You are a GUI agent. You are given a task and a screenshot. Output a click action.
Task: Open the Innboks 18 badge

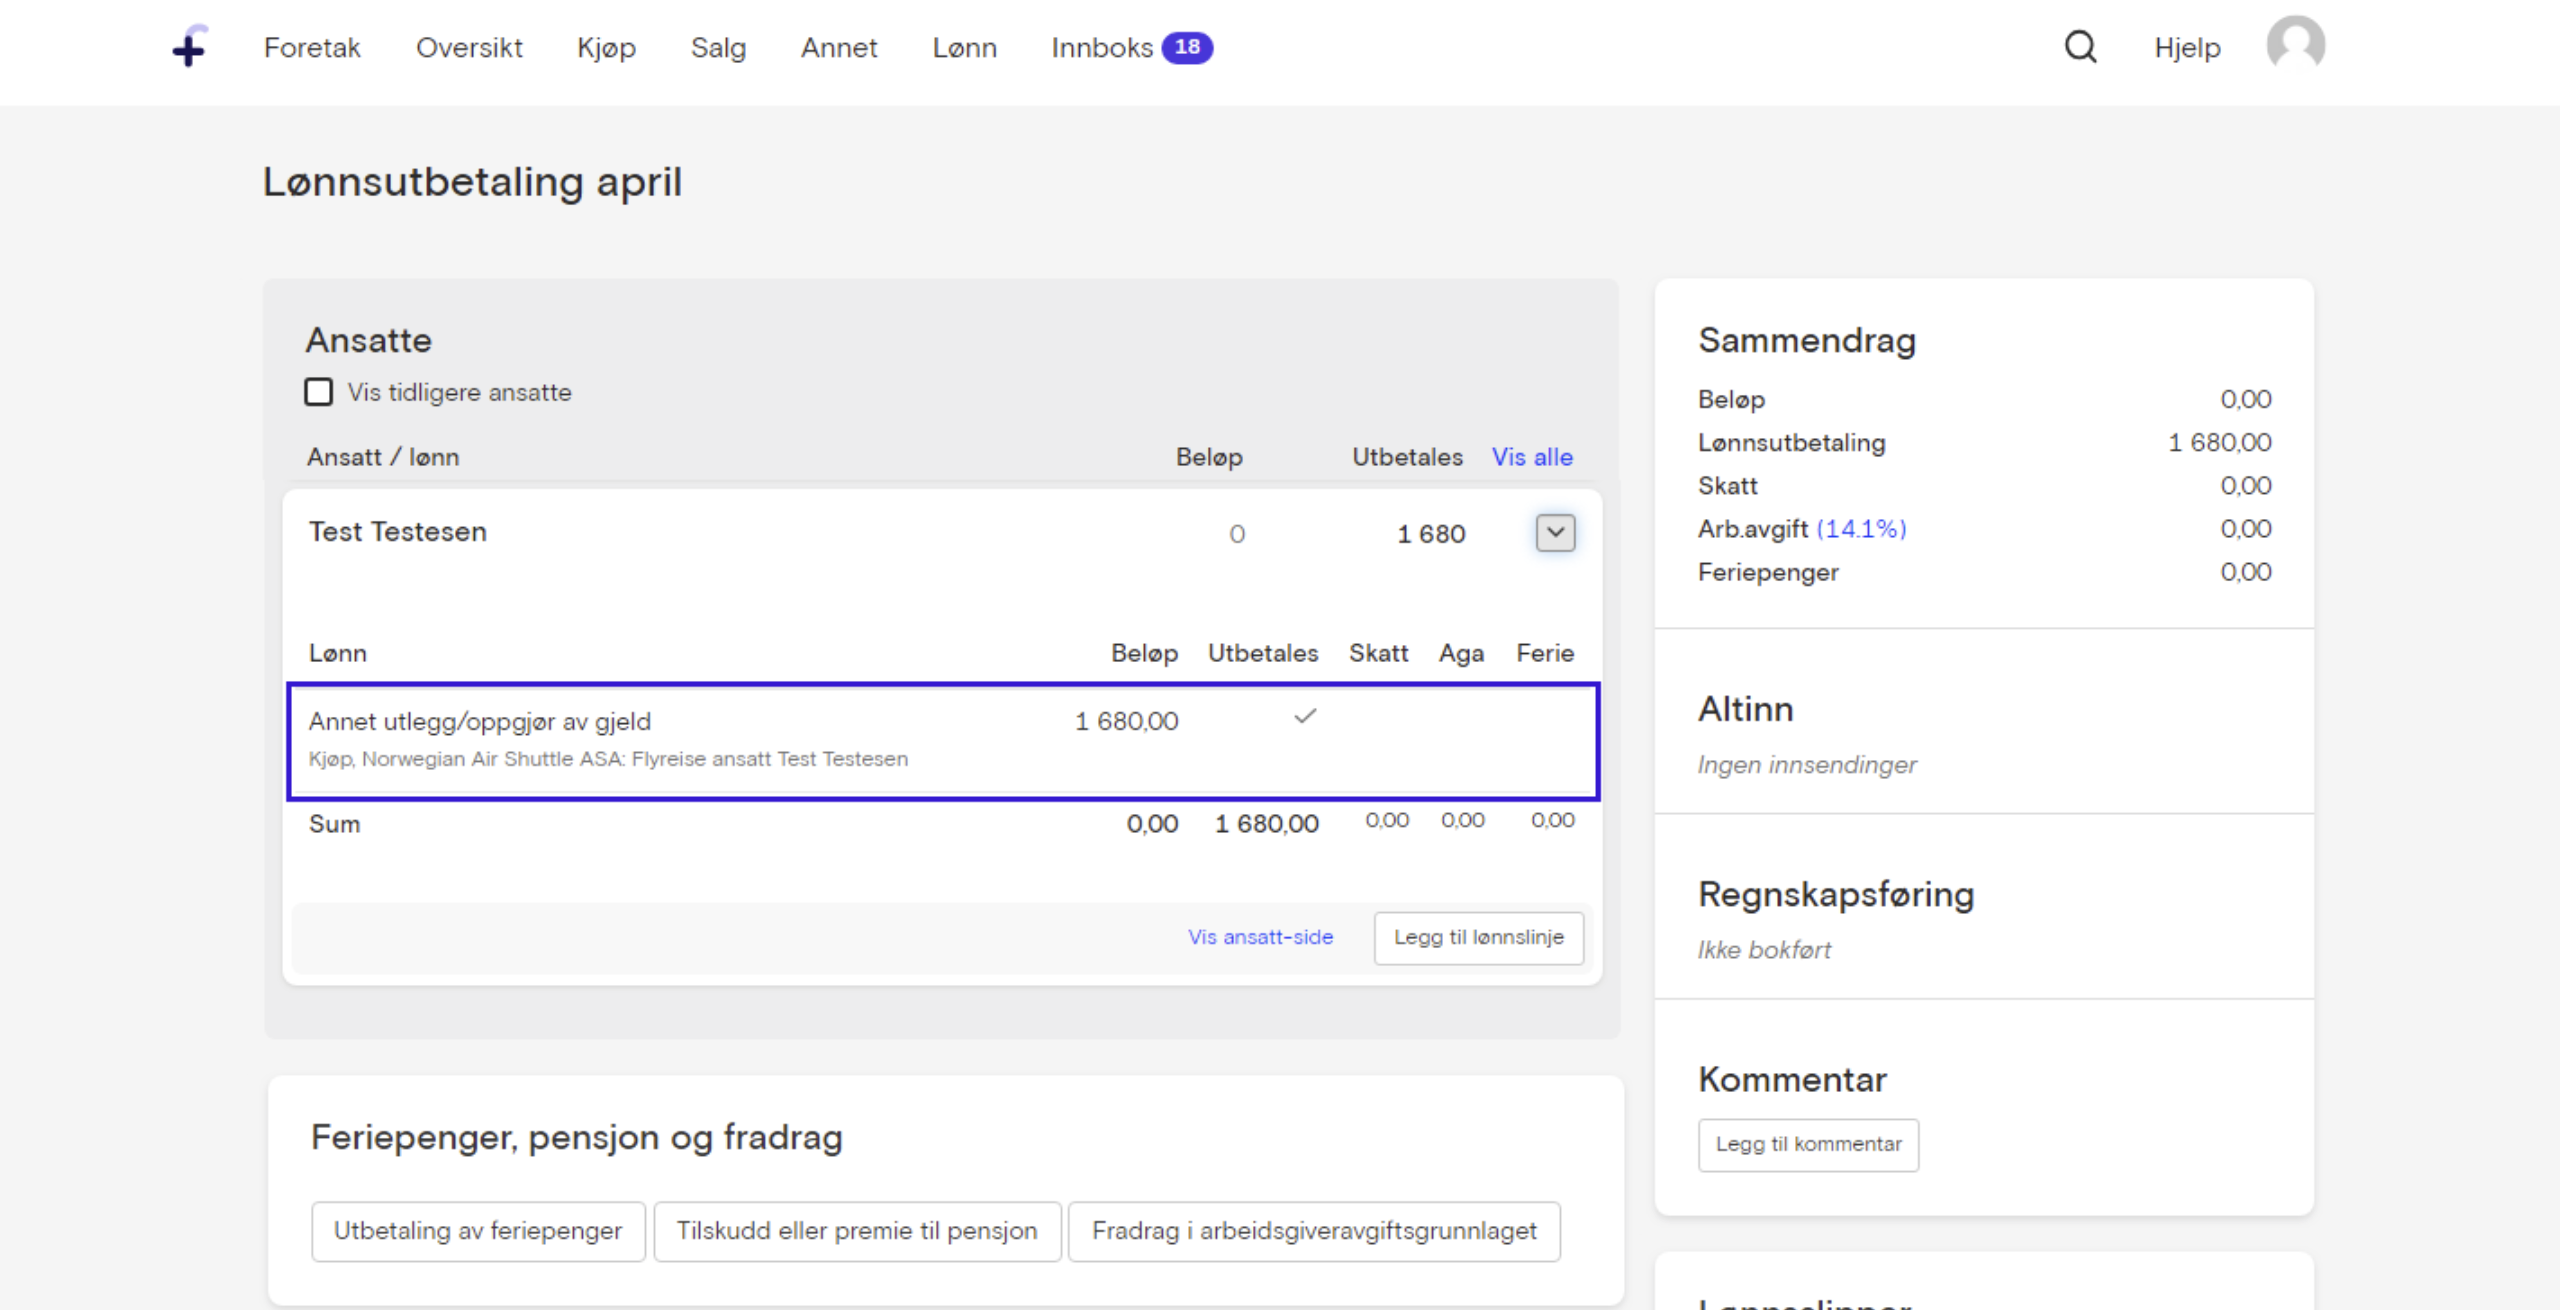pyautogui.click(x=1187, y=47)
